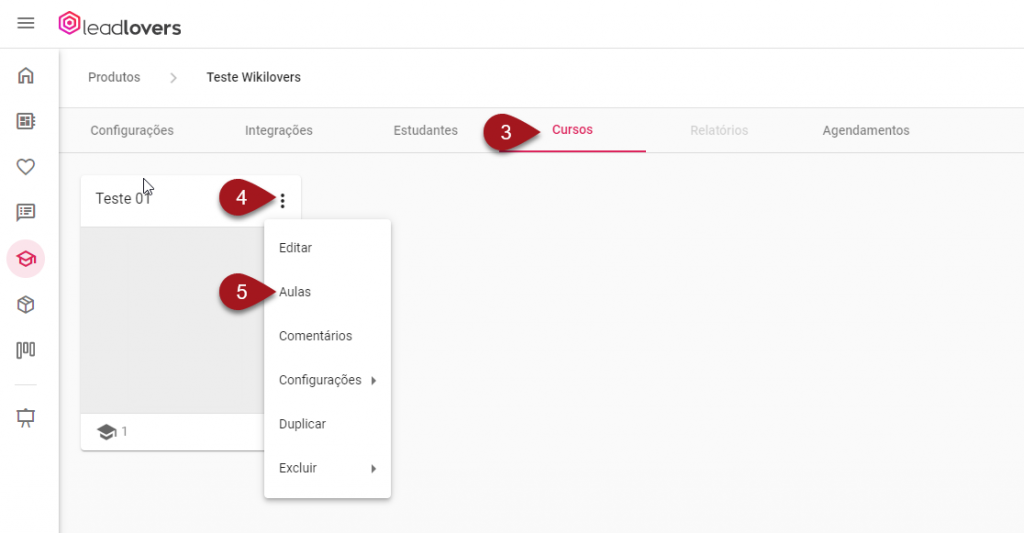Screen dimensions: 1024x533
Task: Choose Editar in the course menu
Action: [x=295, y=248]
